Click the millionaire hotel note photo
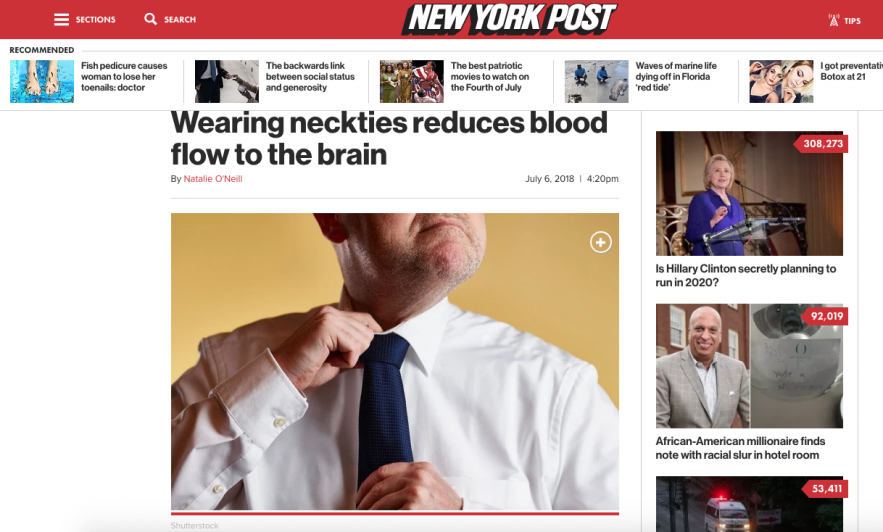This screenshot has width=883, height=532. click(x=749, y=366)
